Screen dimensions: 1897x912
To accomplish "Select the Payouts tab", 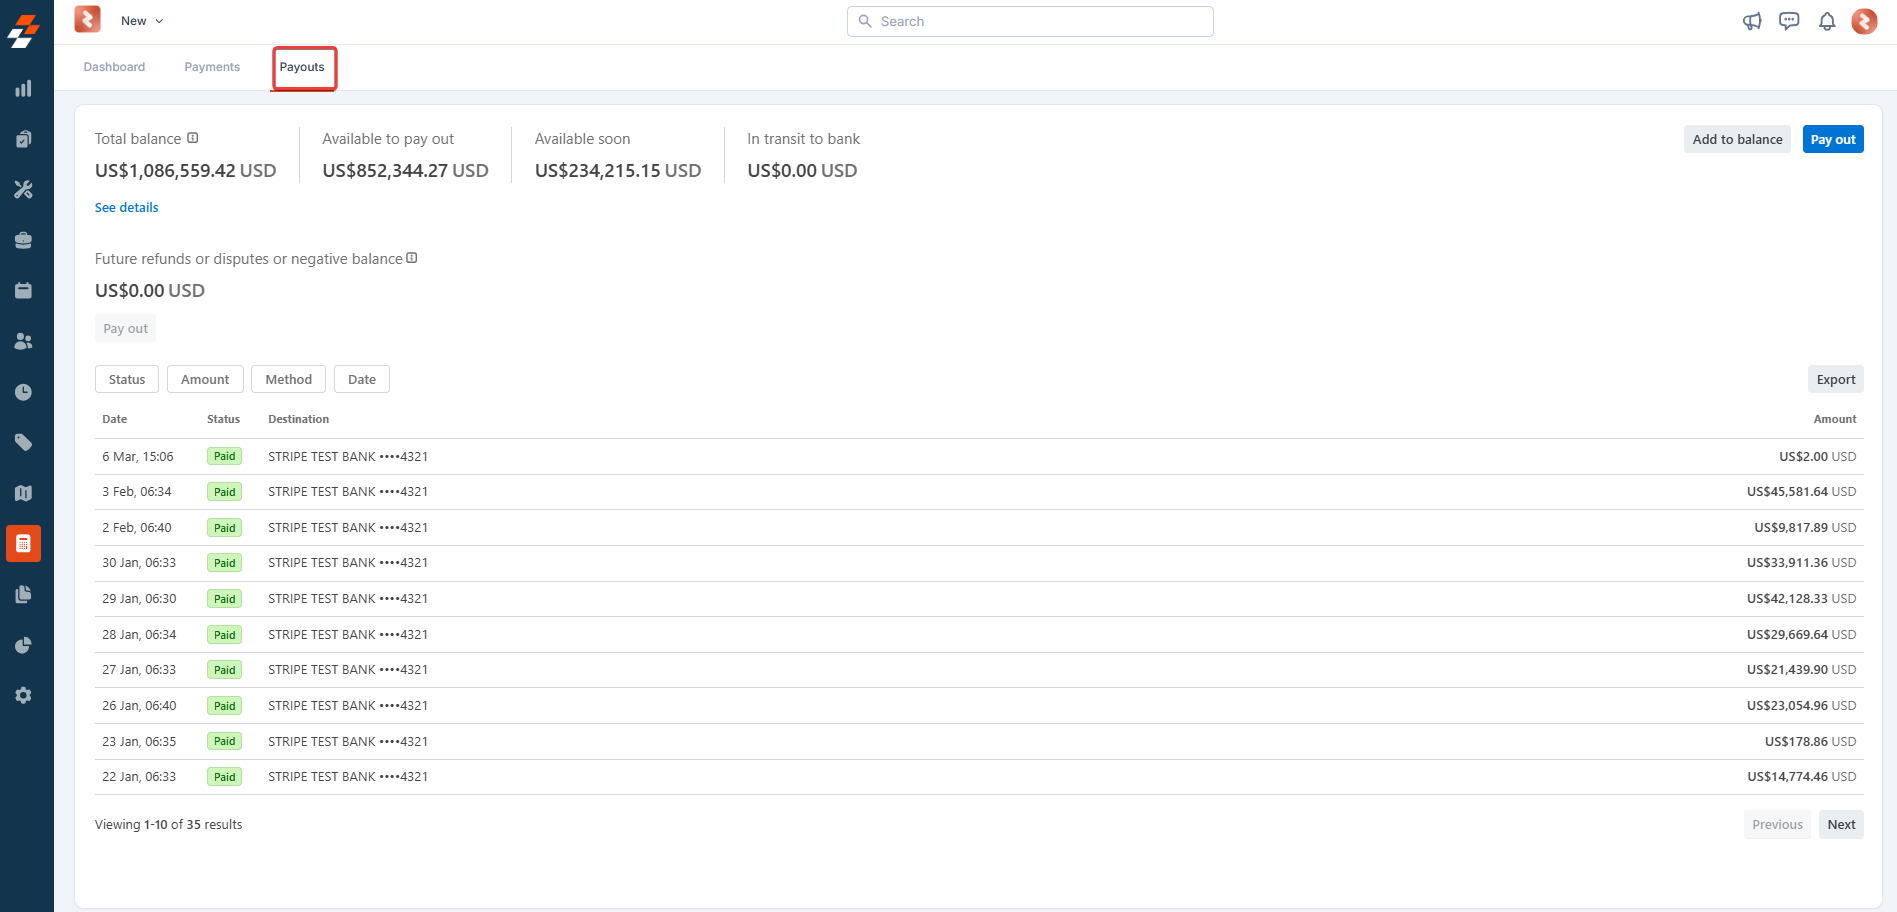I will 302,67.
